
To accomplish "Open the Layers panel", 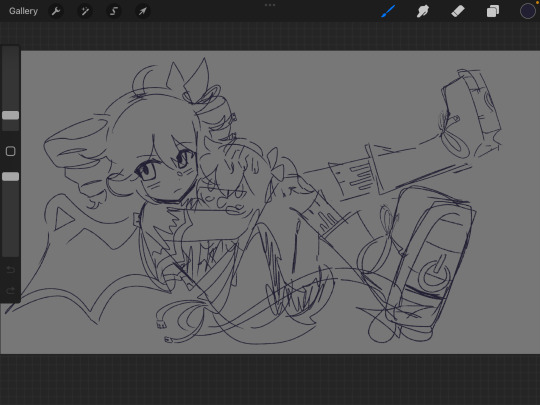I will point(493,11).
